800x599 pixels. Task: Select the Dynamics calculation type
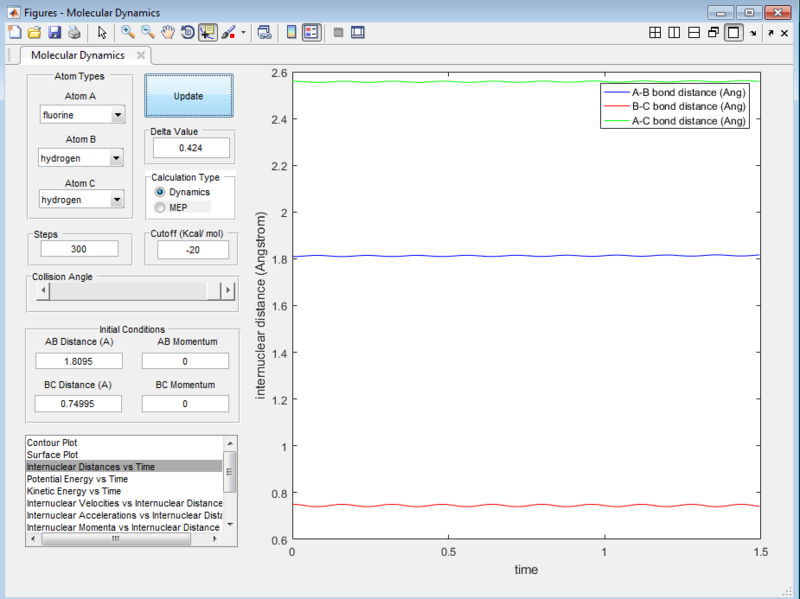160,192
